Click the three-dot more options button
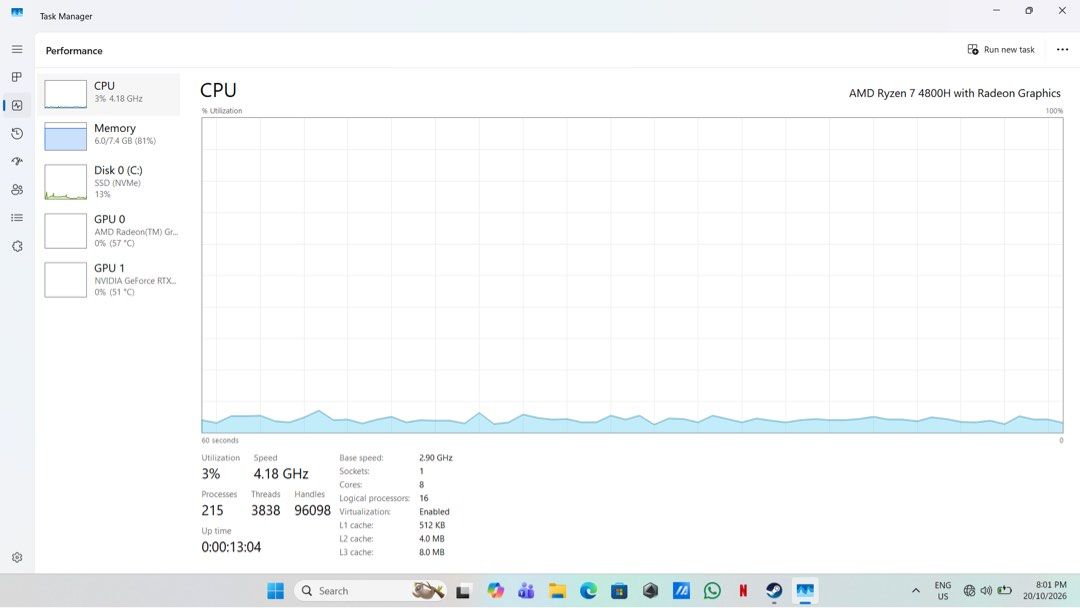 click(x=1062, y=50)
